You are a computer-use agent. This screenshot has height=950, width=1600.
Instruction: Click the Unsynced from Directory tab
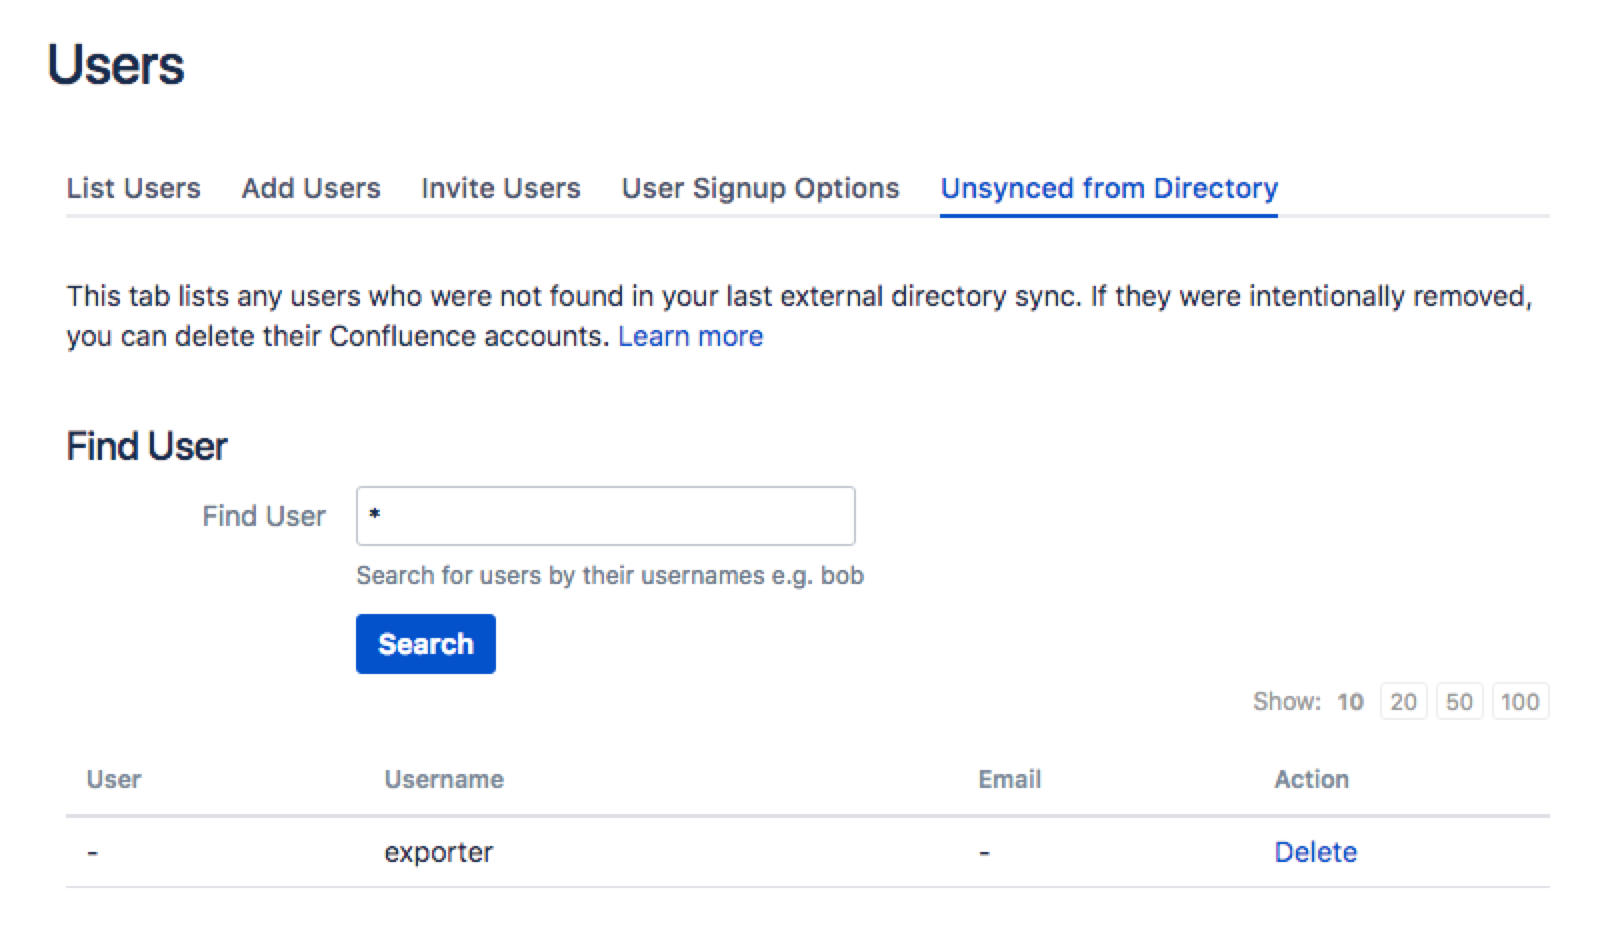1109,188
